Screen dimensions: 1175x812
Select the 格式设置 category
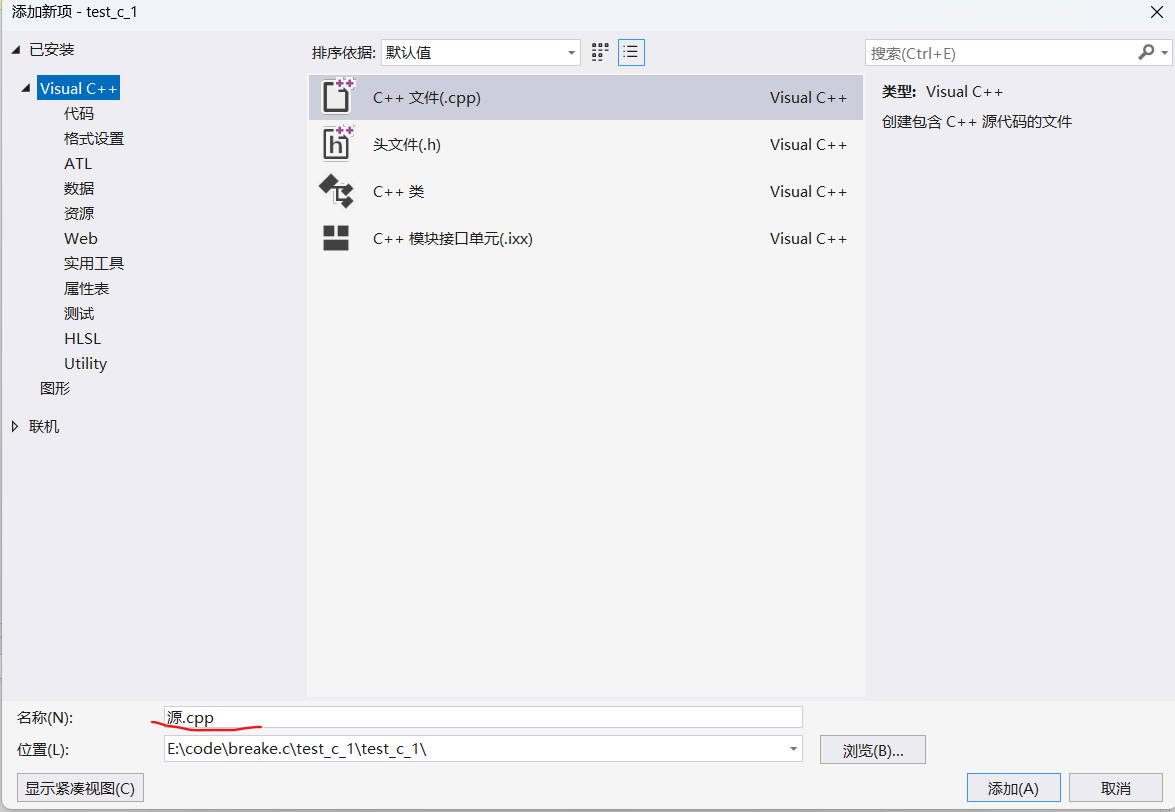(x=94, y=139)
